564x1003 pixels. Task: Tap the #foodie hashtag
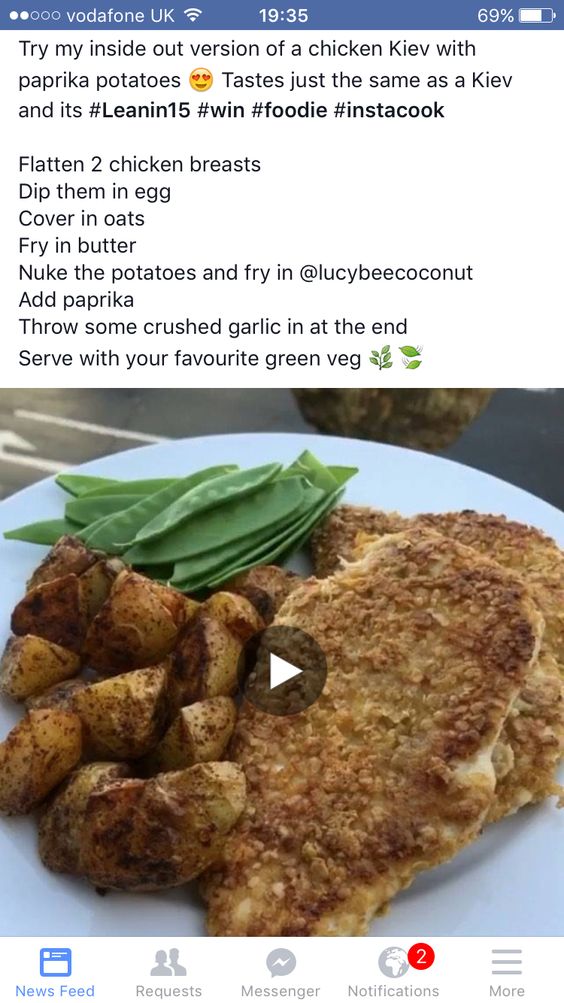[x=289, y=110]
